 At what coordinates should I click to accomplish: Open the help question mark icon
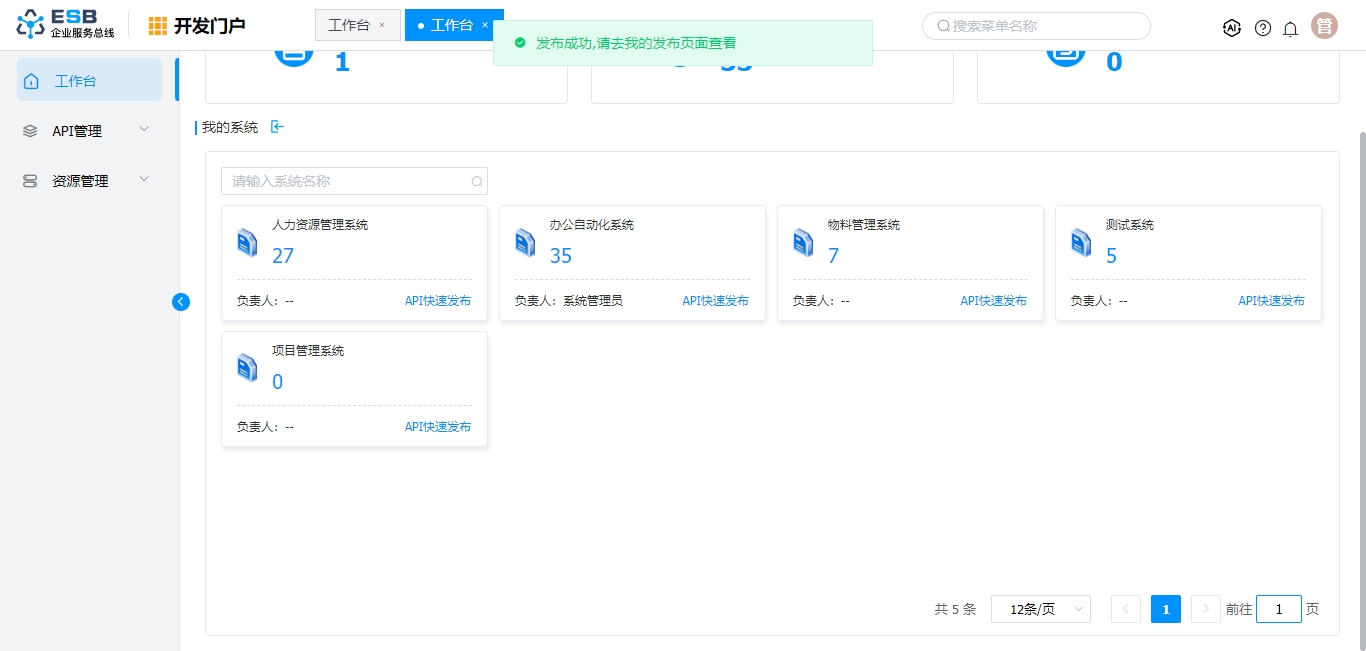click(x=1263, y=28)
